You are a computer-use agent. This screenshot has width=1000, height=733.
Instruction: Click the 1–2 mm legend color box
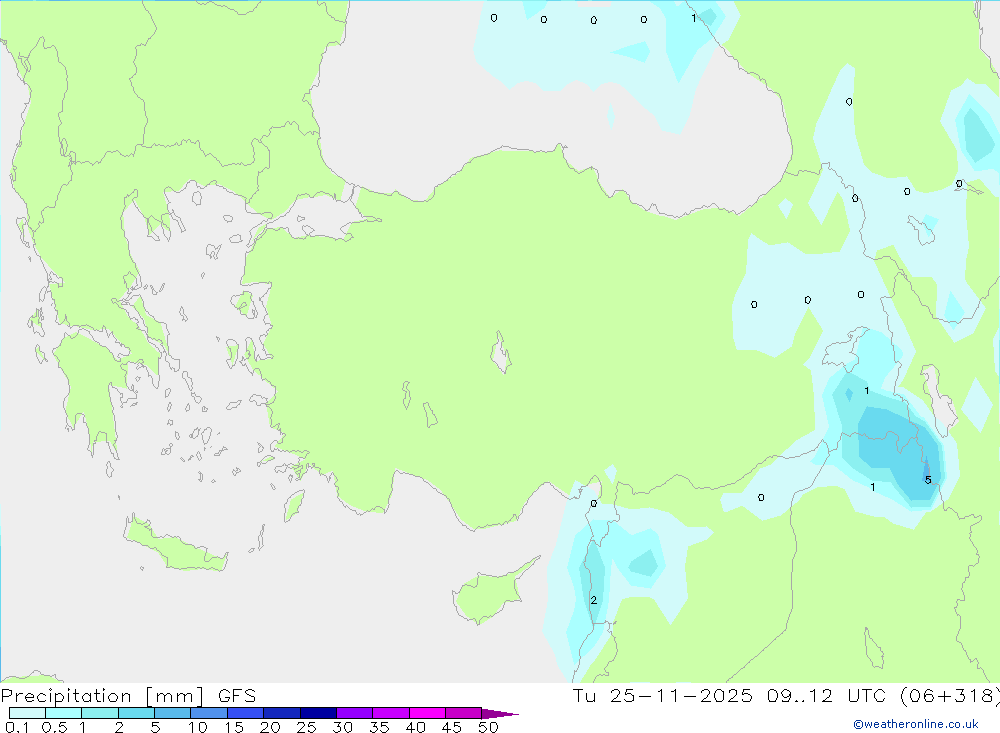click(x=100, y=713)
